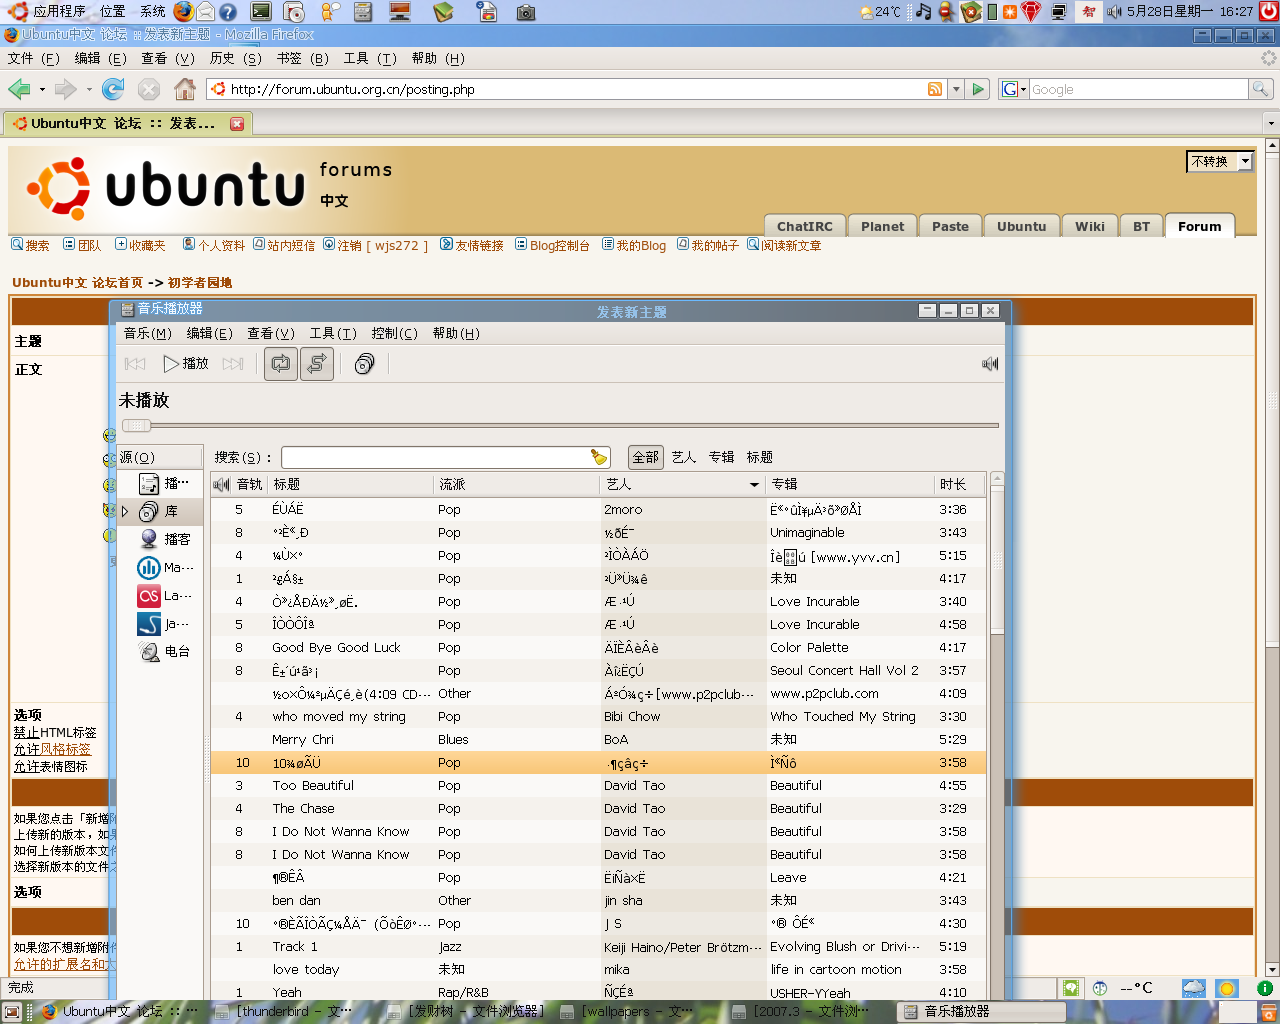The height and width of the screenshot is (1024, 1280).
Task: Expand the Library source tree arrow
Action: tap(125, 512)
